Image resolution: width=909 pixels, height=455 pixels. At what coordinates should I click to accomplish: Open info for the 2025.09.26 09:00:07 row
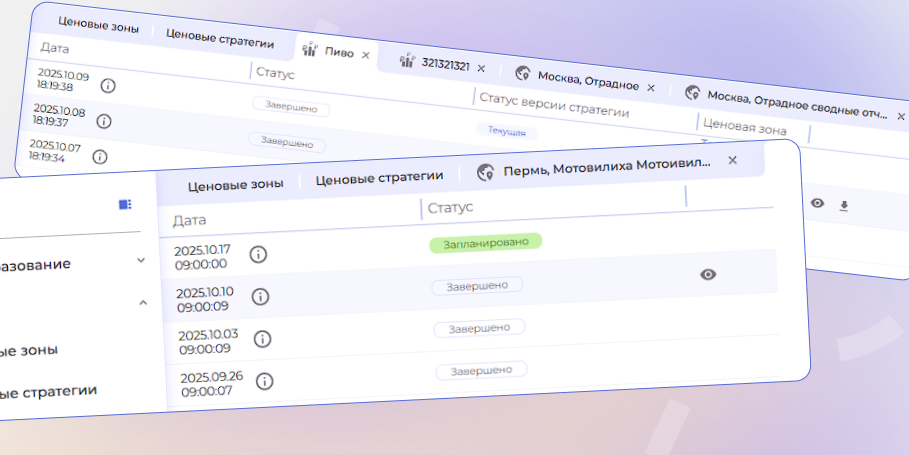point(264,381)
